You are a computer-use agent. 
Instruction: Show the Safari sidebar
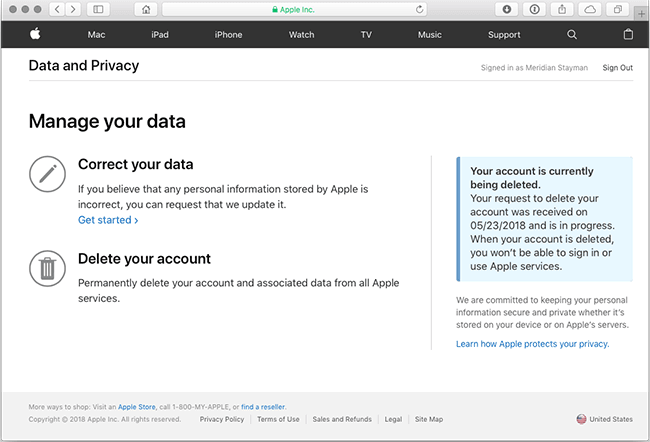[x=98, y=9]
